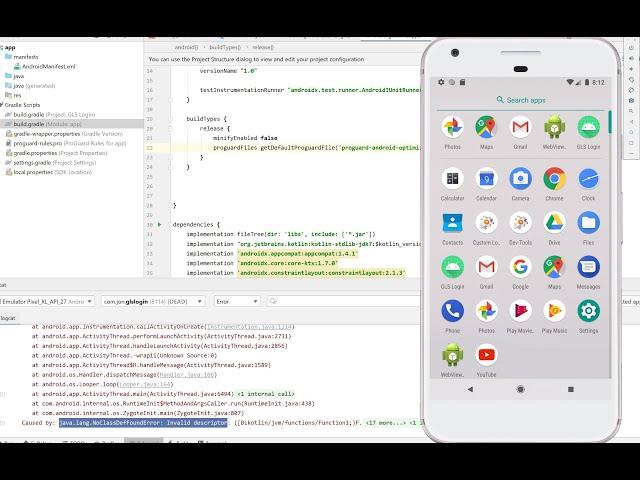Image resolution: width=640 pixels, height=480 pixels.
Task: Open gradle-wrapper.properties file
Action: tap(64, 134)
